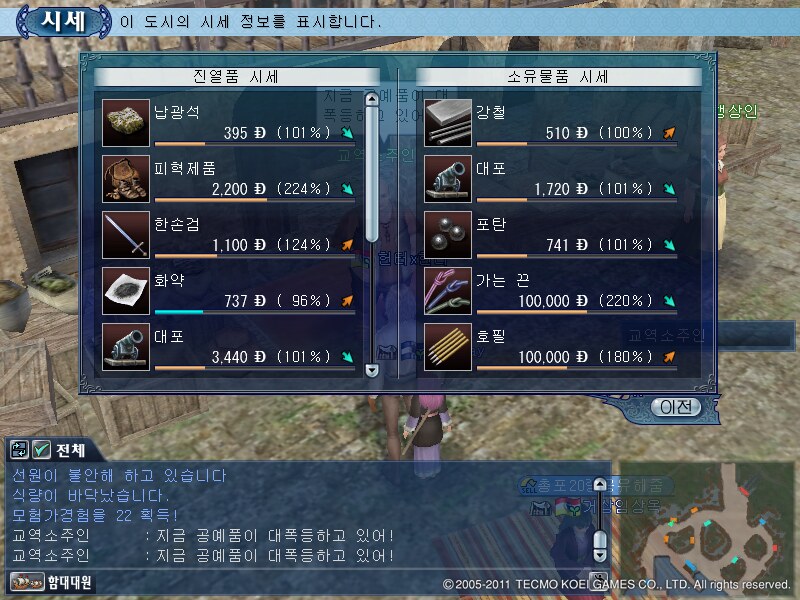Click the market list scroll up arrow
The height and width of the screenshot is (600, 800).
[372, 99]
